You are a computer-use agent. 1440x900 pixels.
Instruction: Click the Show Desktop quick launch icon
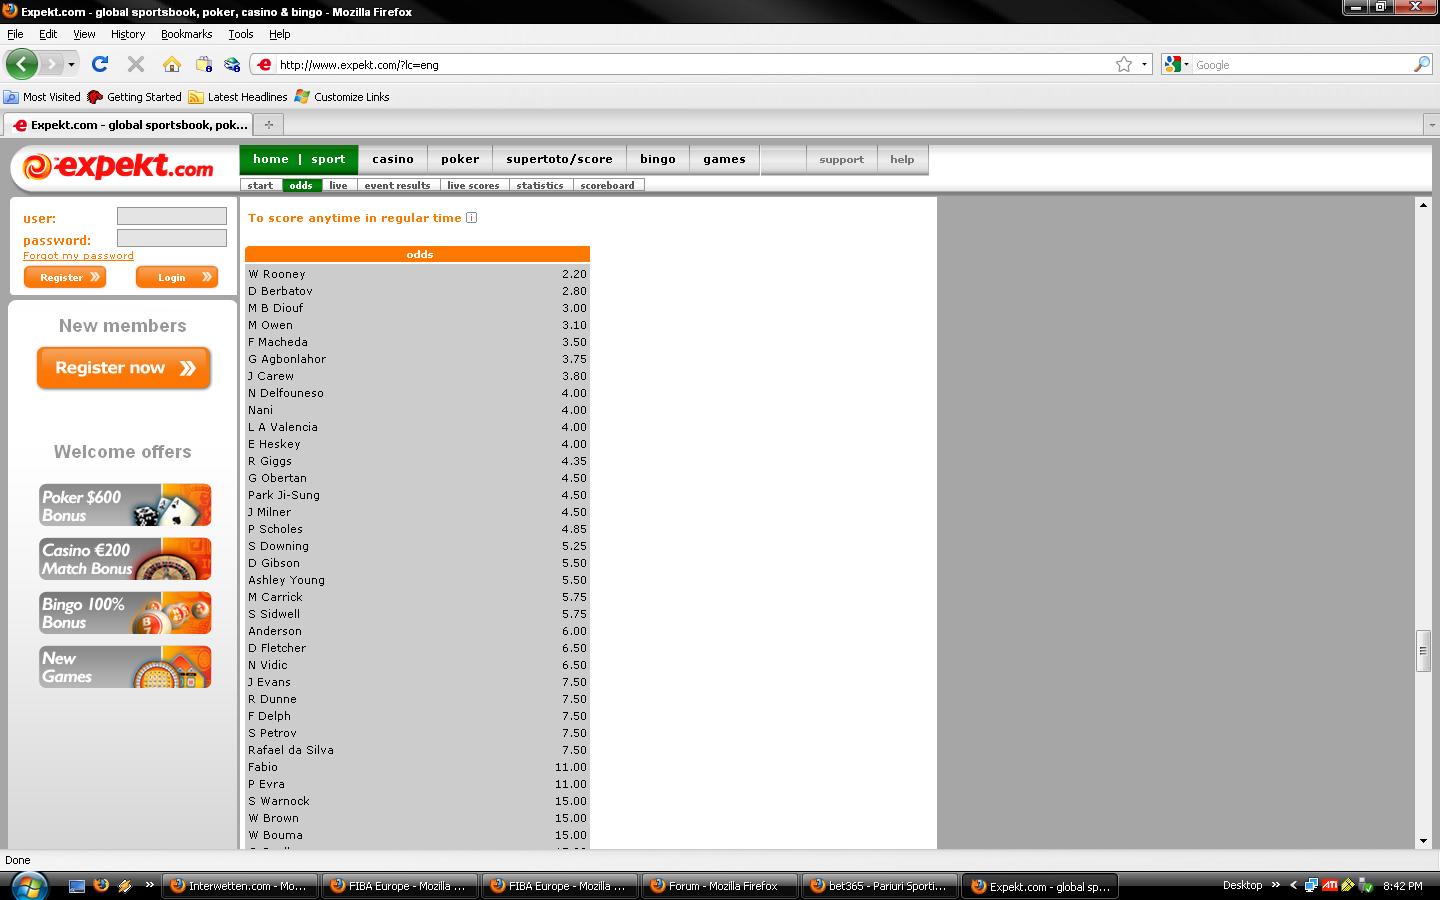tap(77, 885)
